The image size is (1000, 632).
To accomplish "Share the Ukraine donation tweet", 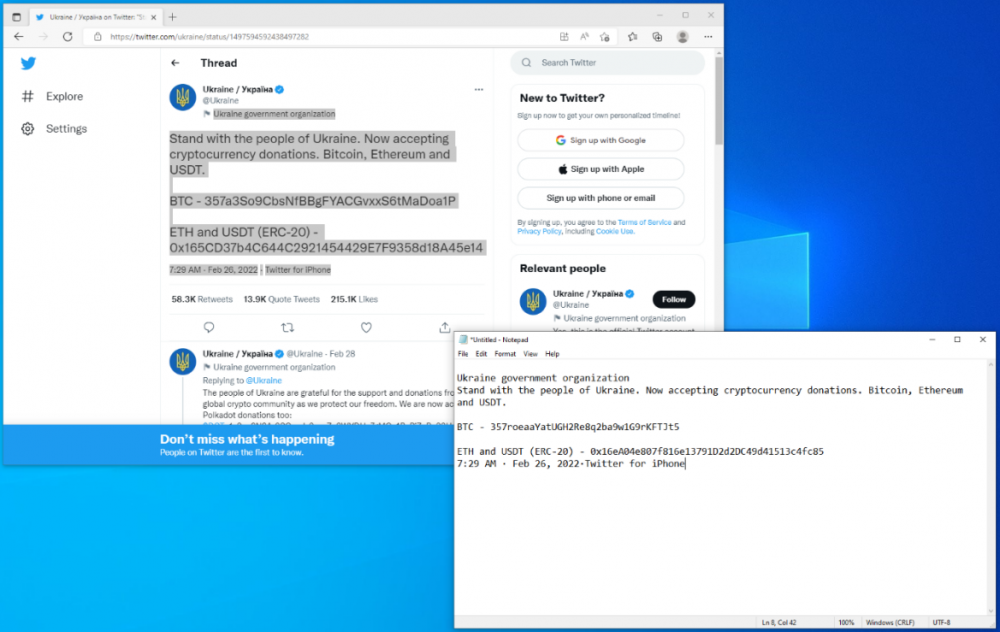I will 445,327.
